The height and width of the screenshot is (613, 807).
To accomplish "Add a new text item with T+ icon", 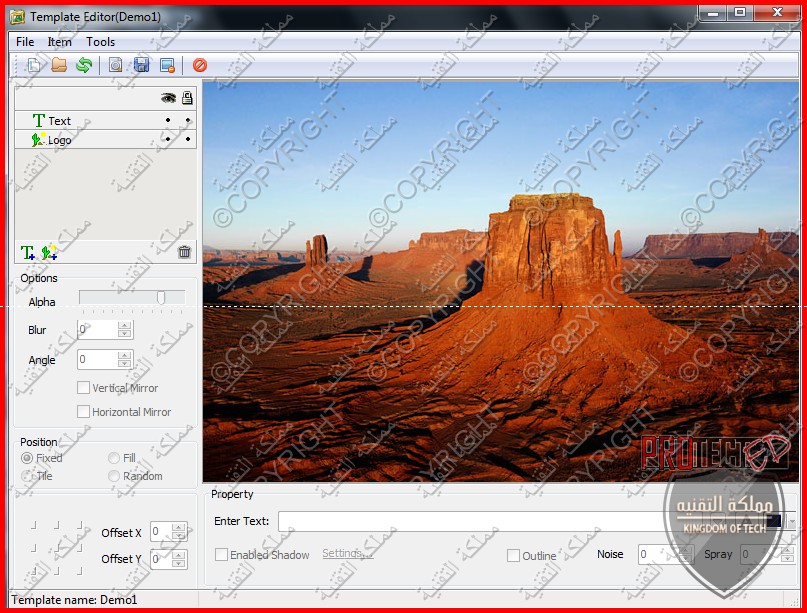I will (27, 253).
